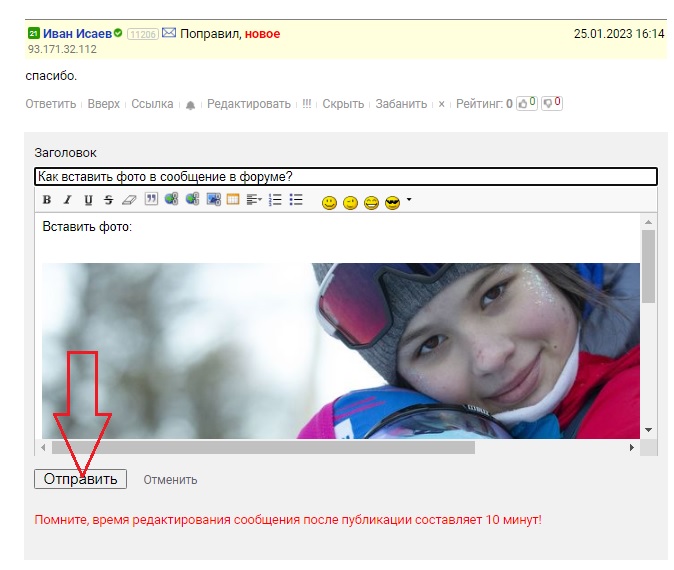The image size is (674, 570).
Task: Apply italic formatting button
Action: tap(67, 200)
